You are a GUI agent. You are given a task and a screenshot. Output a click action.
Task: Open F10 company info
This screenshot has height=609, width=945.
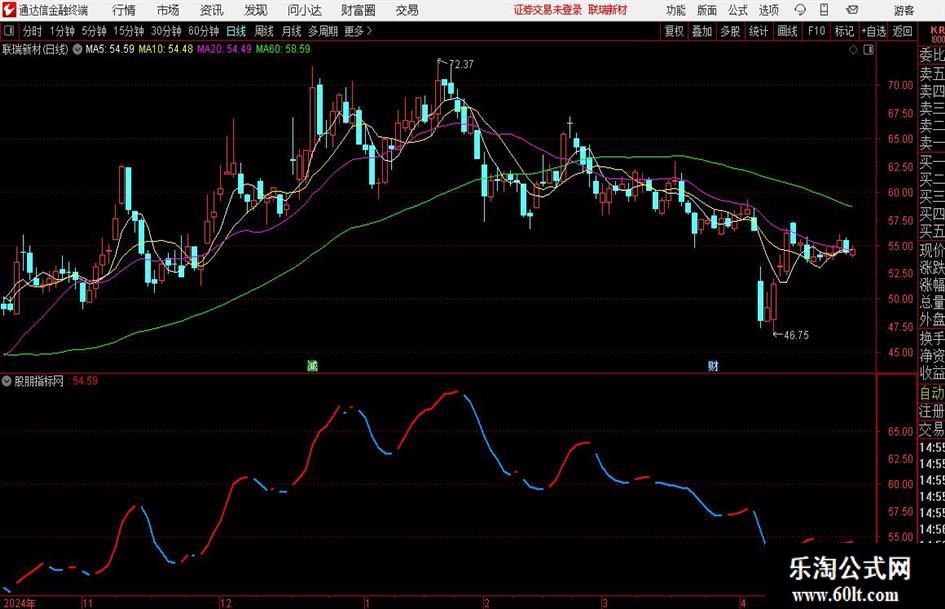point(817,31)
